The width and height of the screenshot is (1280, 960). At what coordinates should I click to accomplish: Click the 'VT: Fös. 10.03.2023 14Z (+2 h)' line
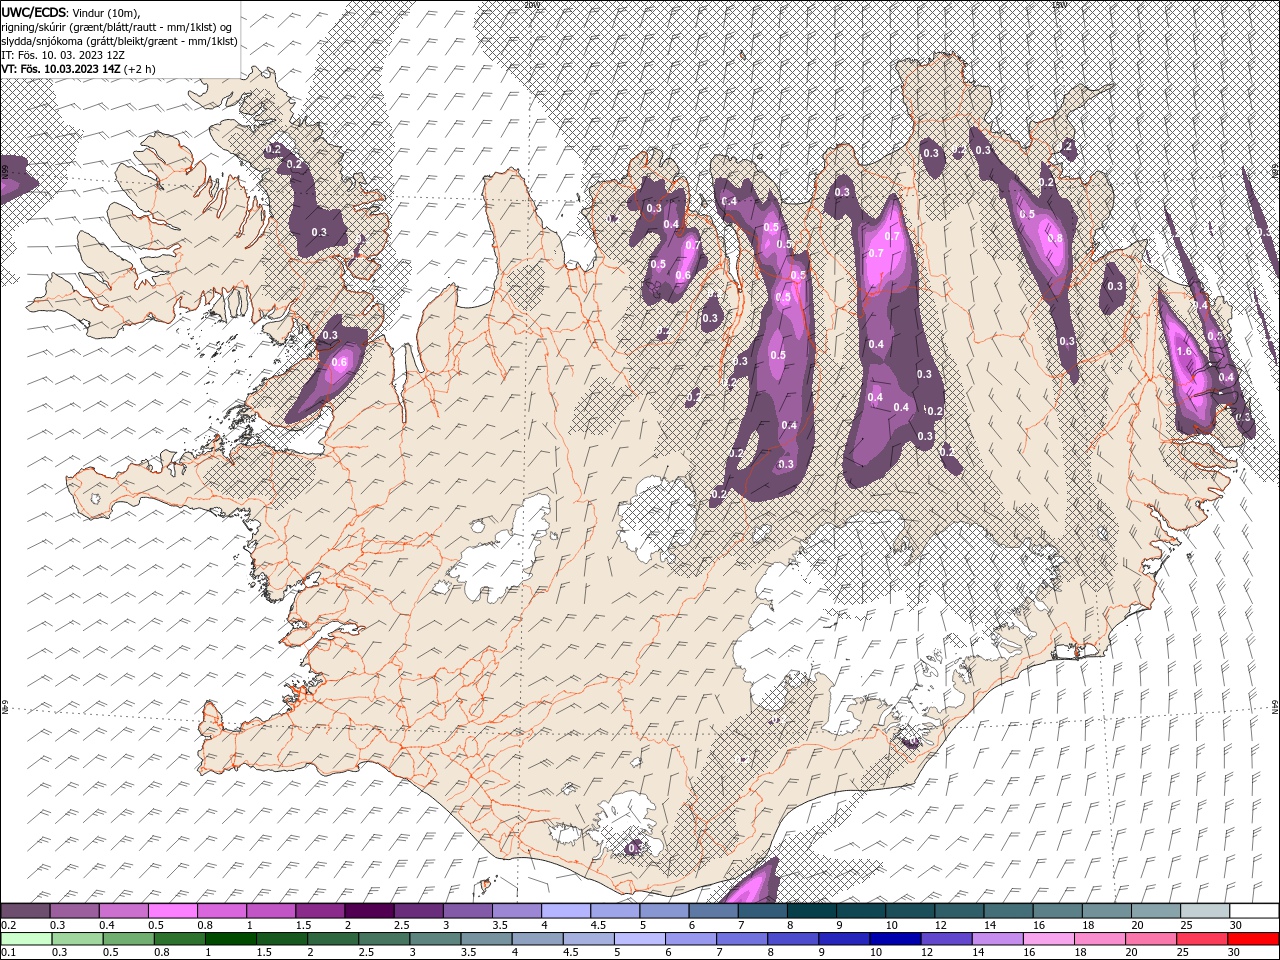(78, 69)
